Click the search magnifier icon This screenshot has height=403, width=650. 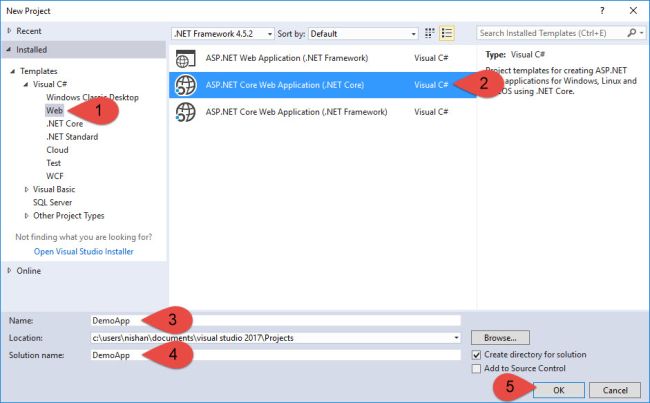click(632, 33)
